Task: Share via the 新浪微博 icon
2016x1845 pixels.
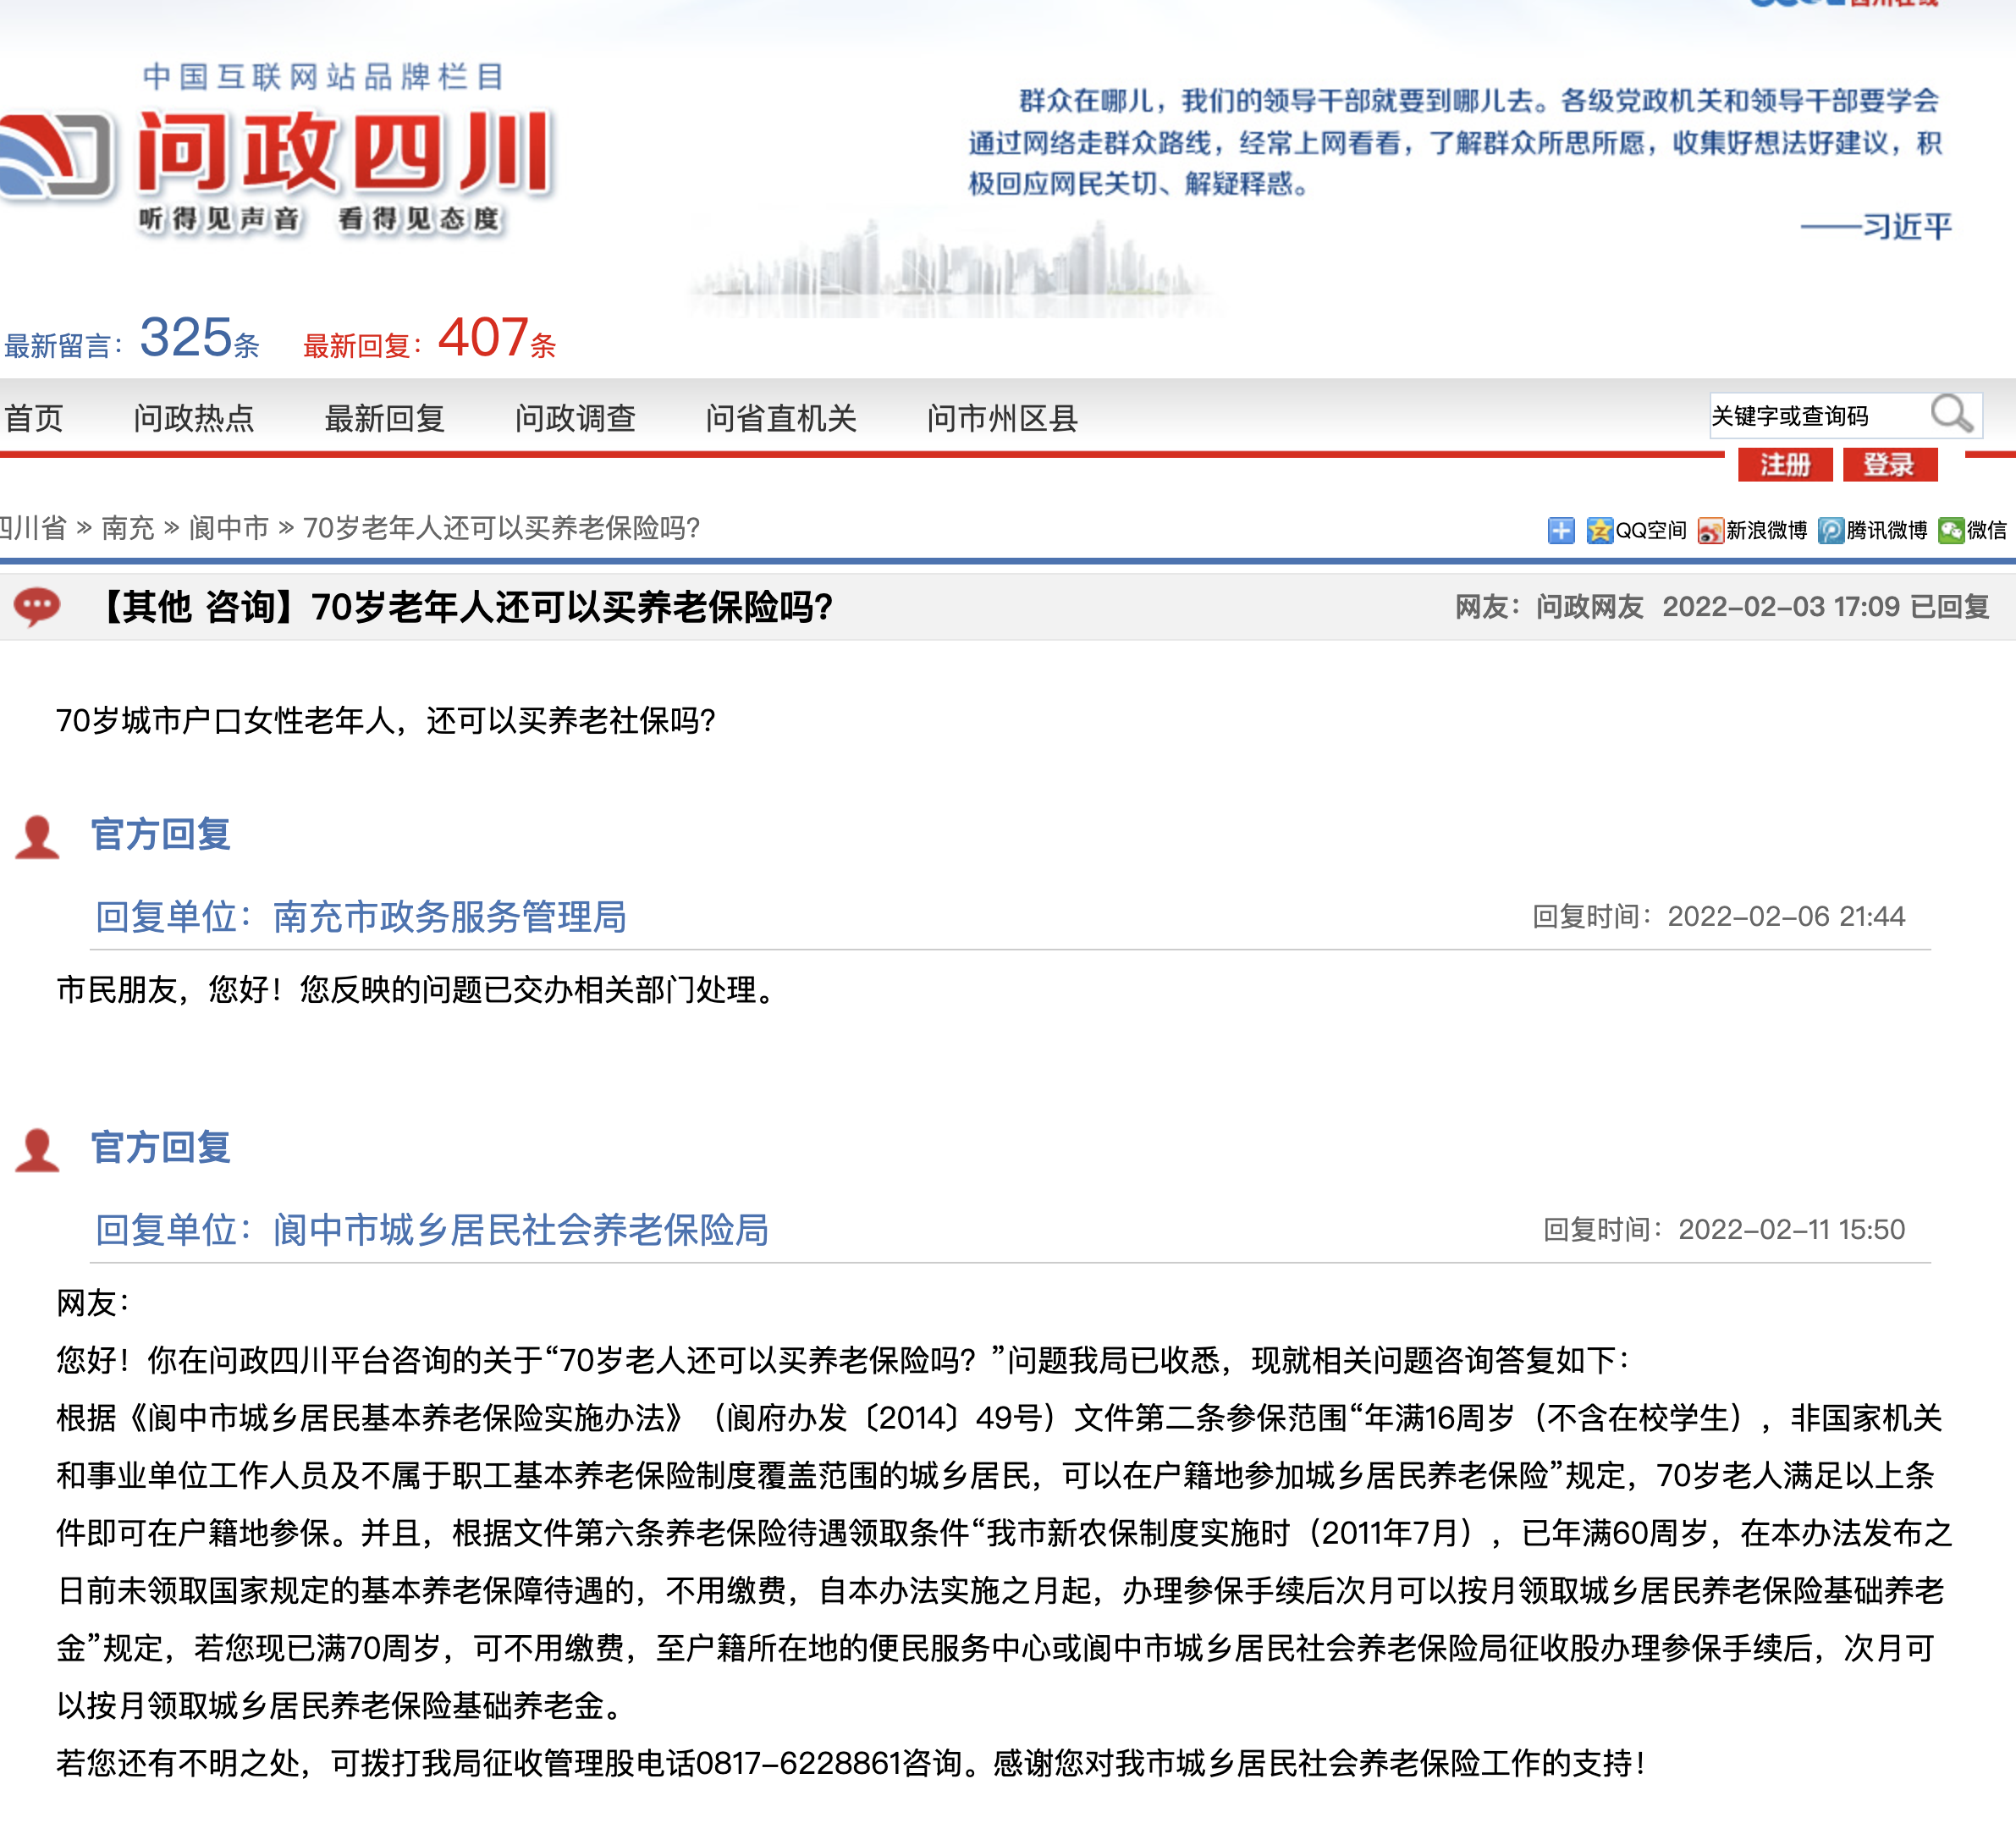Action: [x=1710, y=530]
